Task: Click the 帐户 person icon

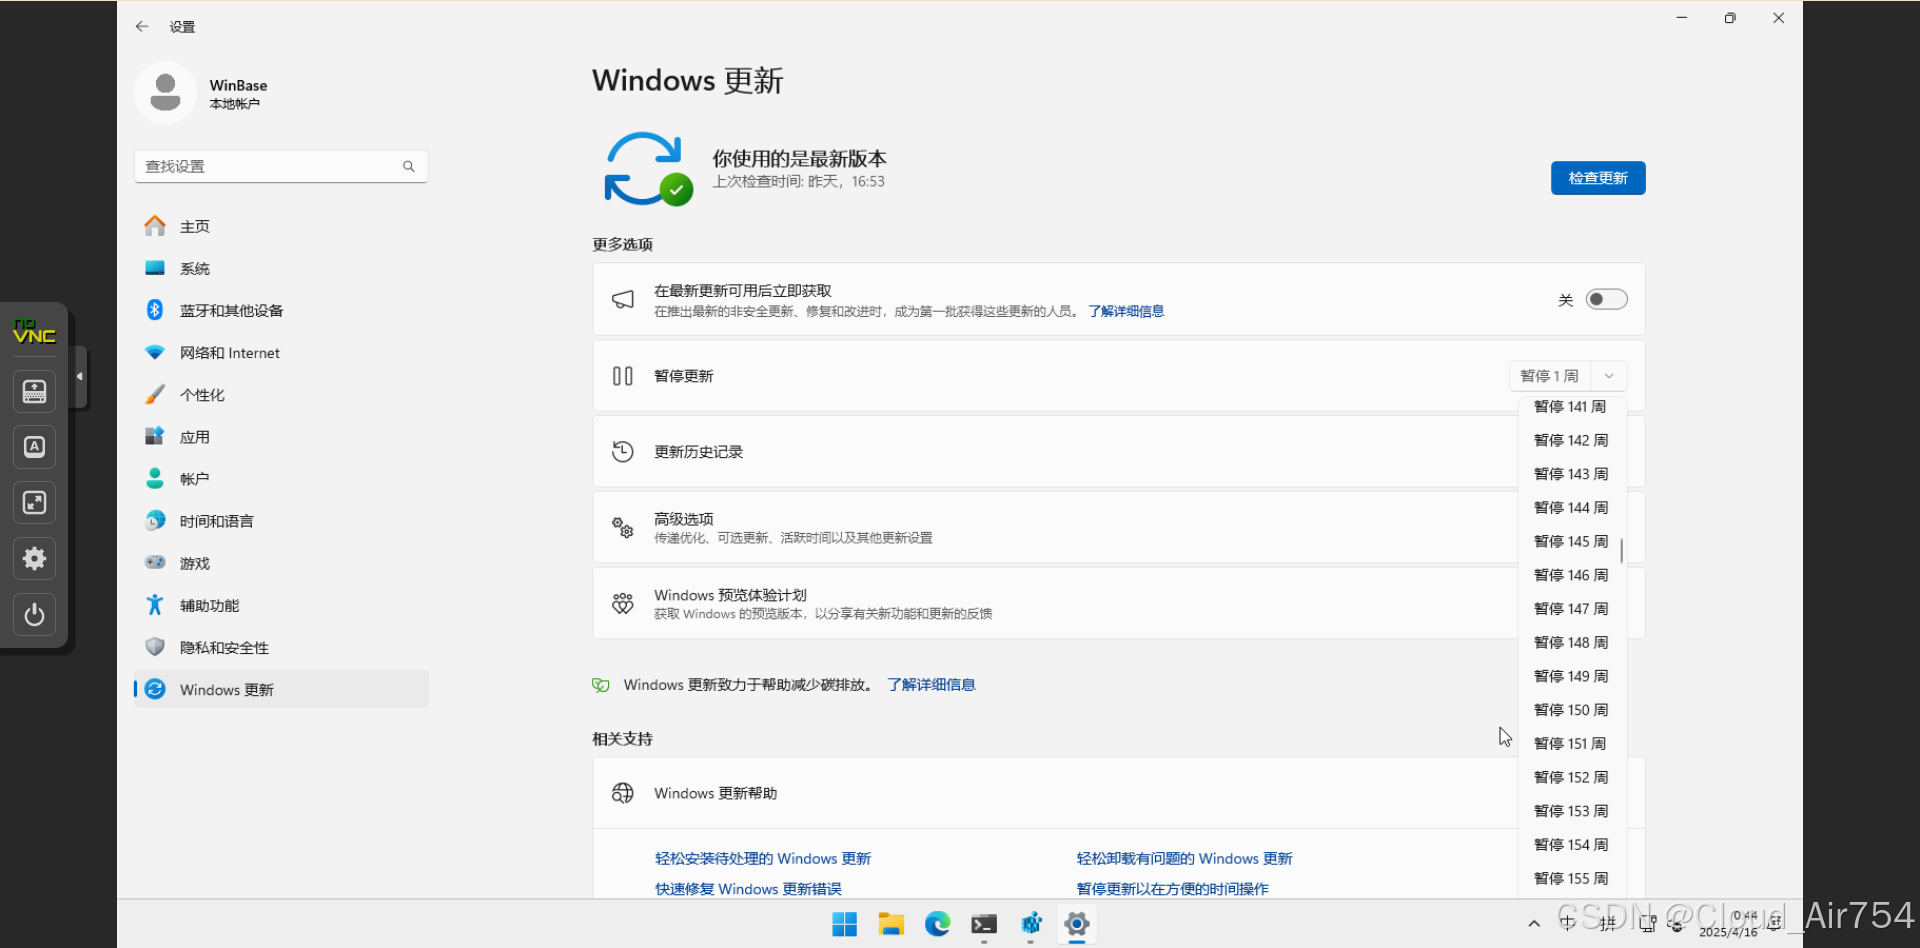Action: pyautogui.click(x=155, y=479)
